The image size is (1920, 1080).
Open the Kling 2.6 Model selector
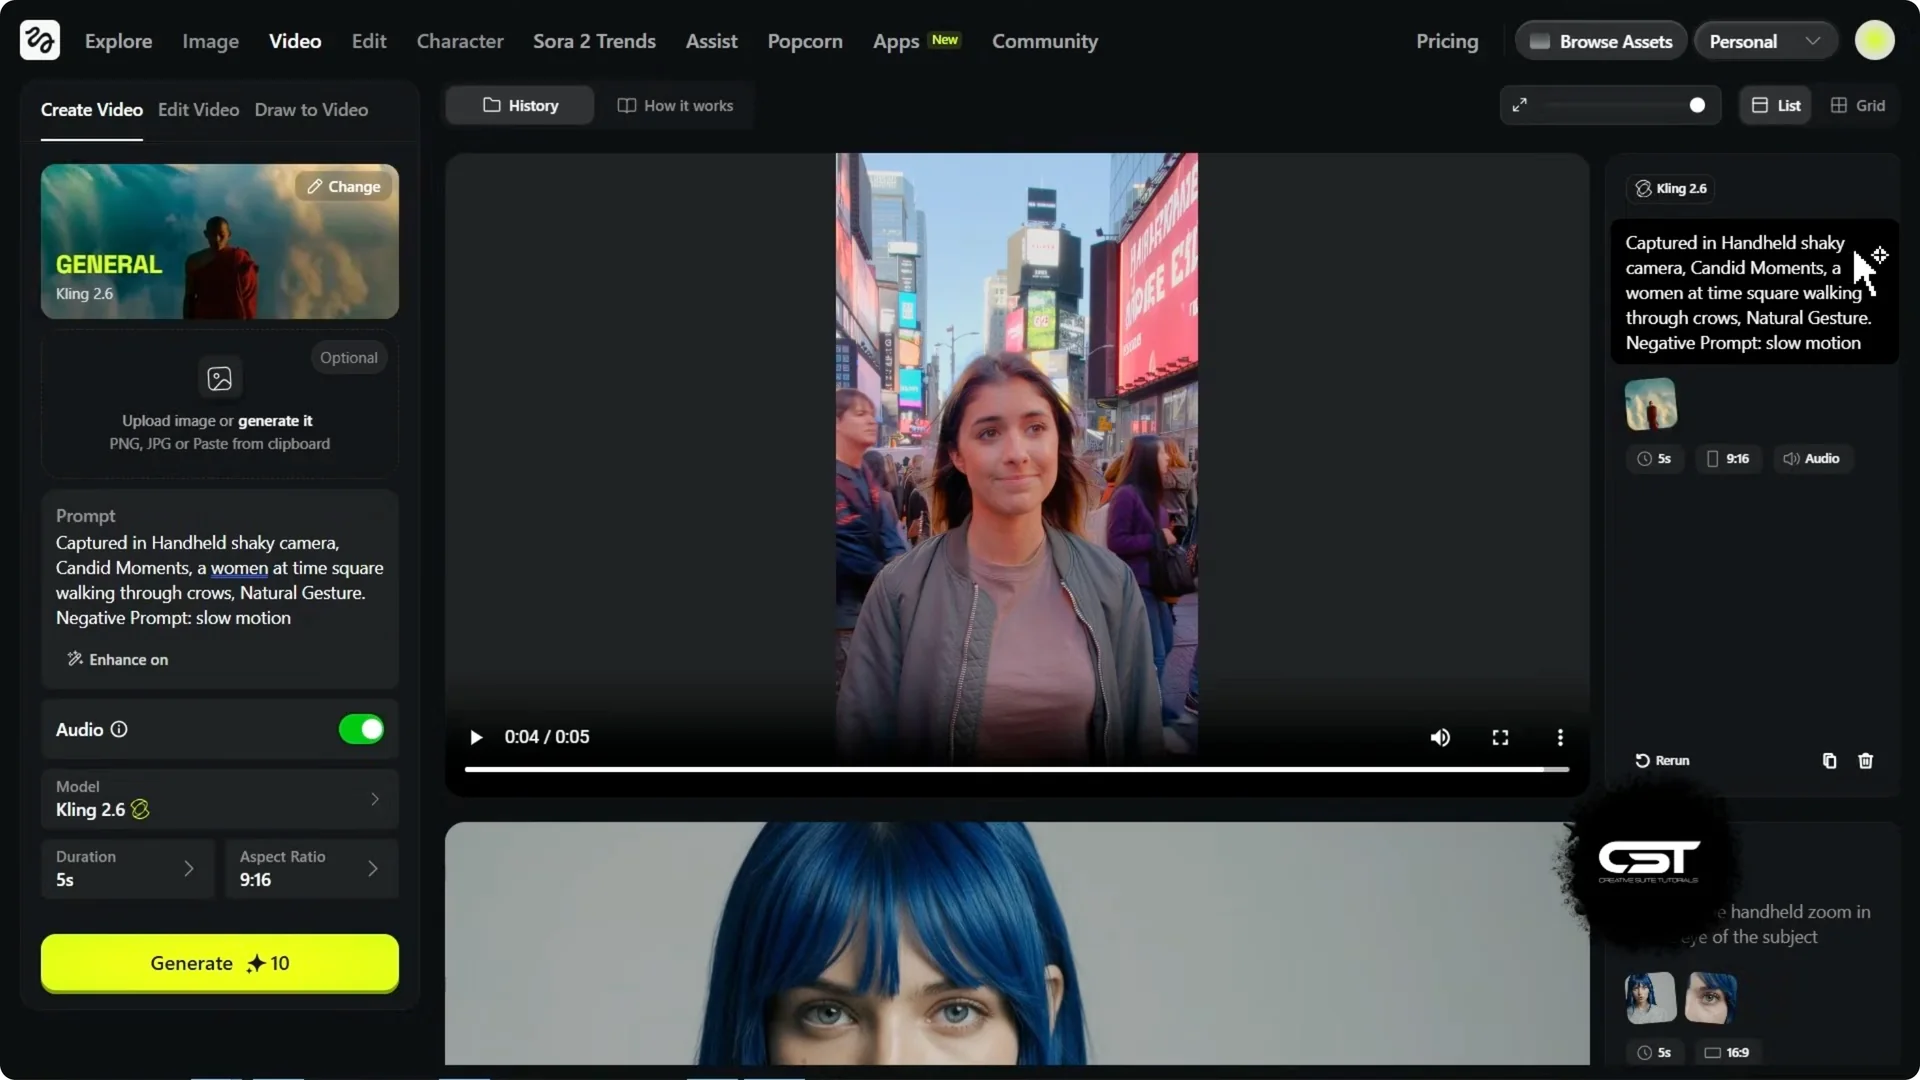coord(219,799)
